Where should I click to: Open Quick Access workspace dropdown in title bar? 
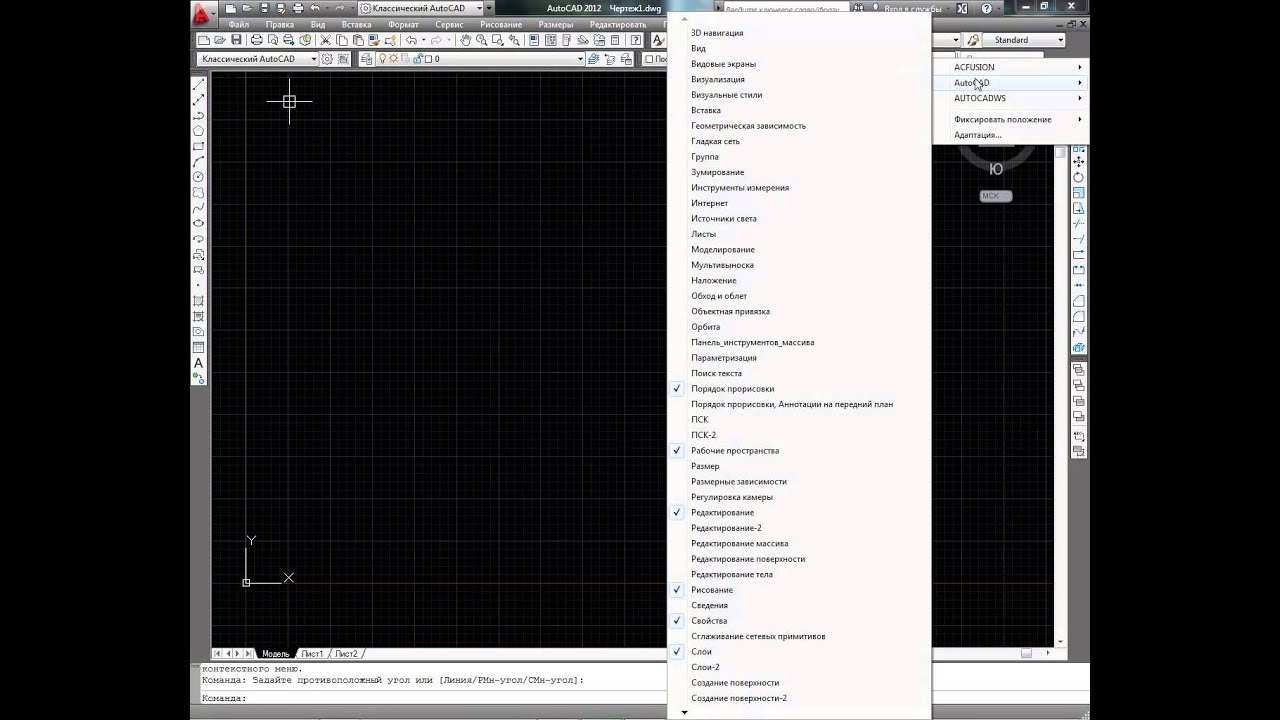point(478,8)
